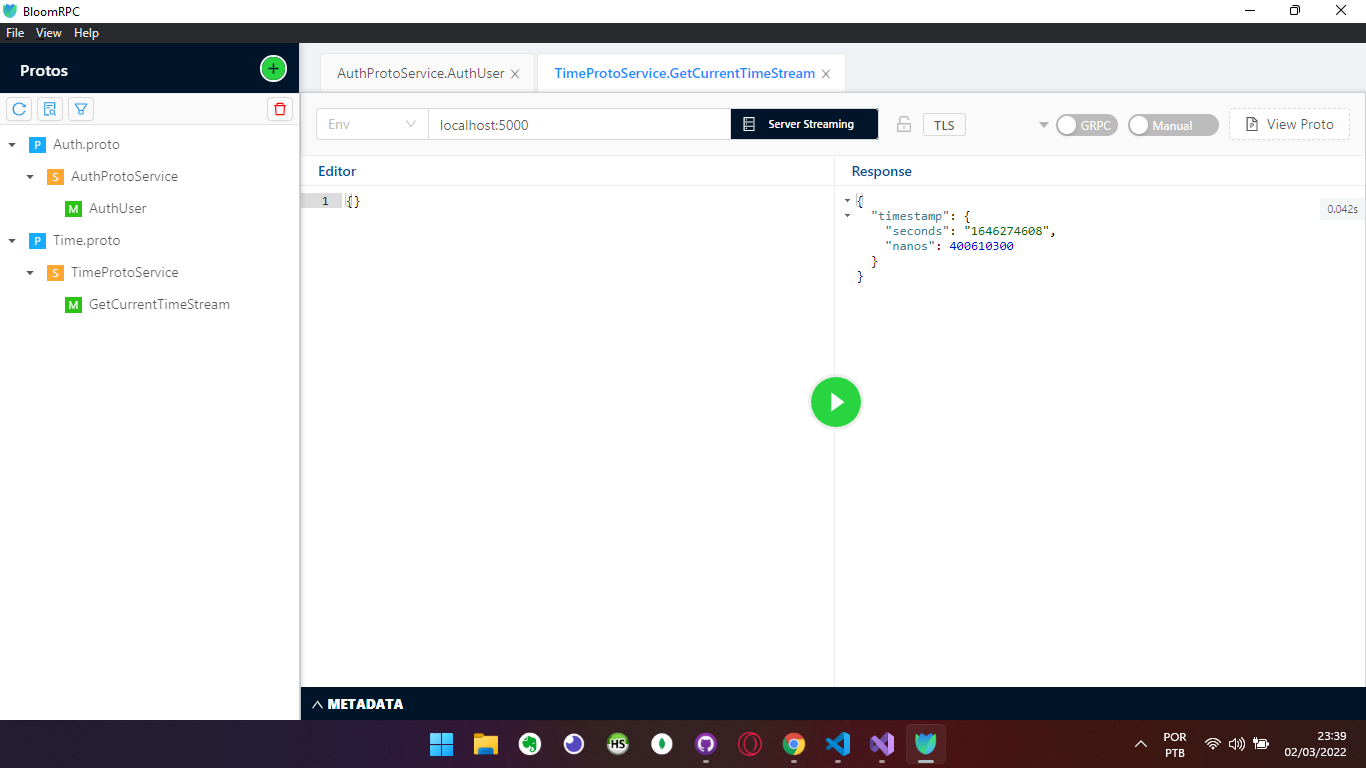The width and height of the screenshot is (1366, 768).
Task: Fold the timestamp object in Response
Action: pyautogui.click(x=848, y=216)
